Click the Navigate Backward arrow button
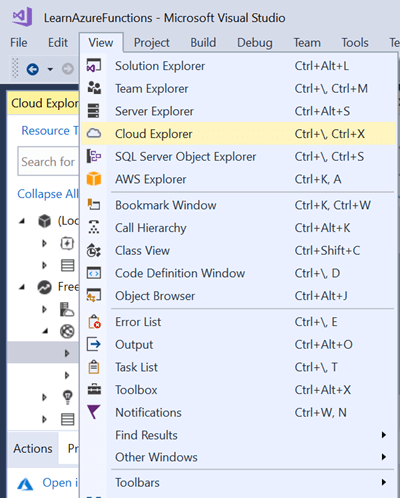Viewport: 400px width, 498px height. coord(33,69)
